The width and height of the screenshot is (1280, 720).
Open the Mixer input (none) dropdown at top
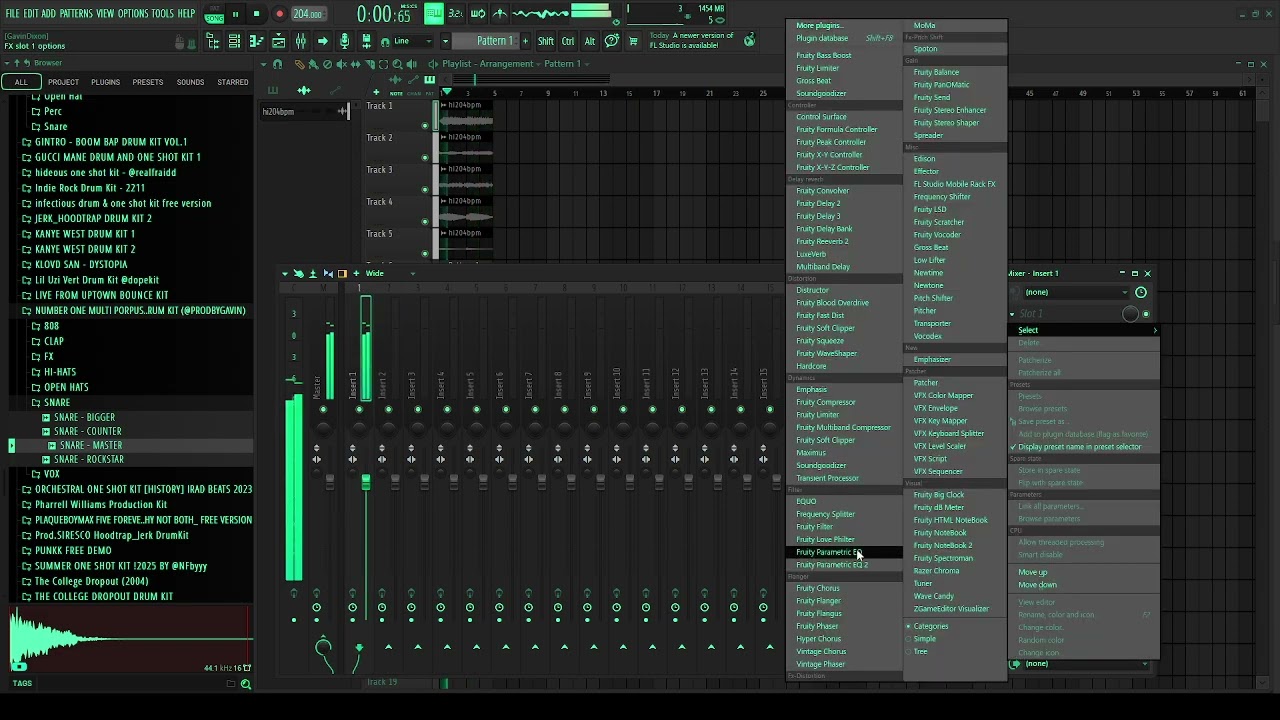[1075, 292]
